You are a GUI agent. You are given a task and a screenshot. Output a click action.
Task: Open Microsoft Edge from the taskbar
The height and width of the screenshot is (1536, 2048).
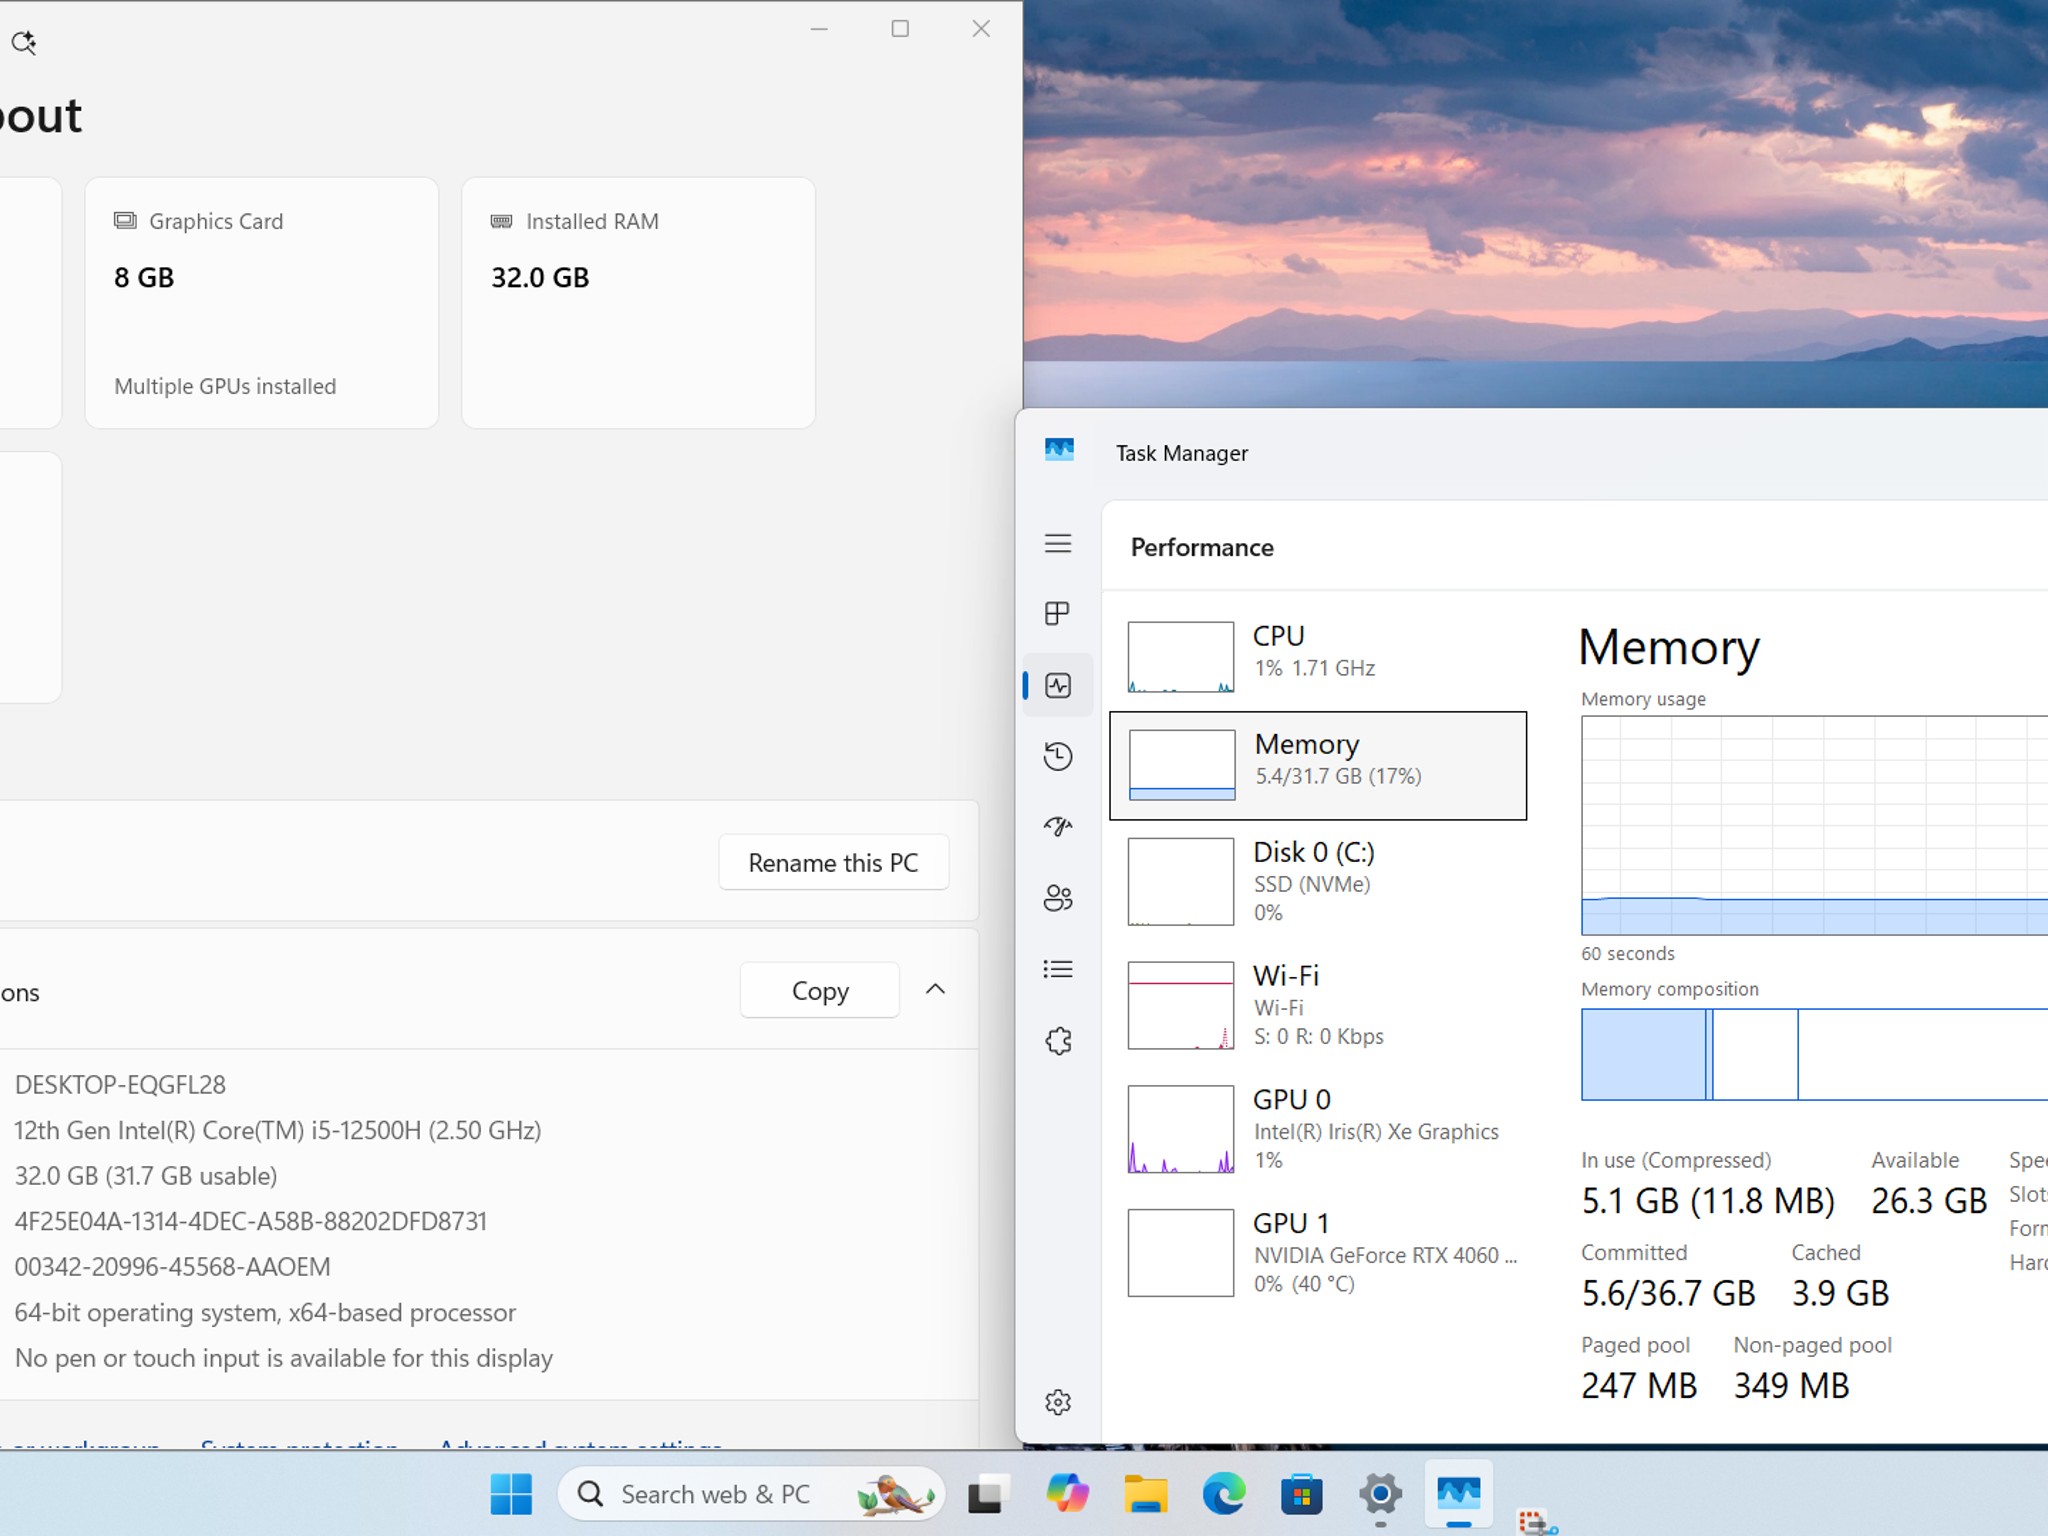point(1223,1494)
